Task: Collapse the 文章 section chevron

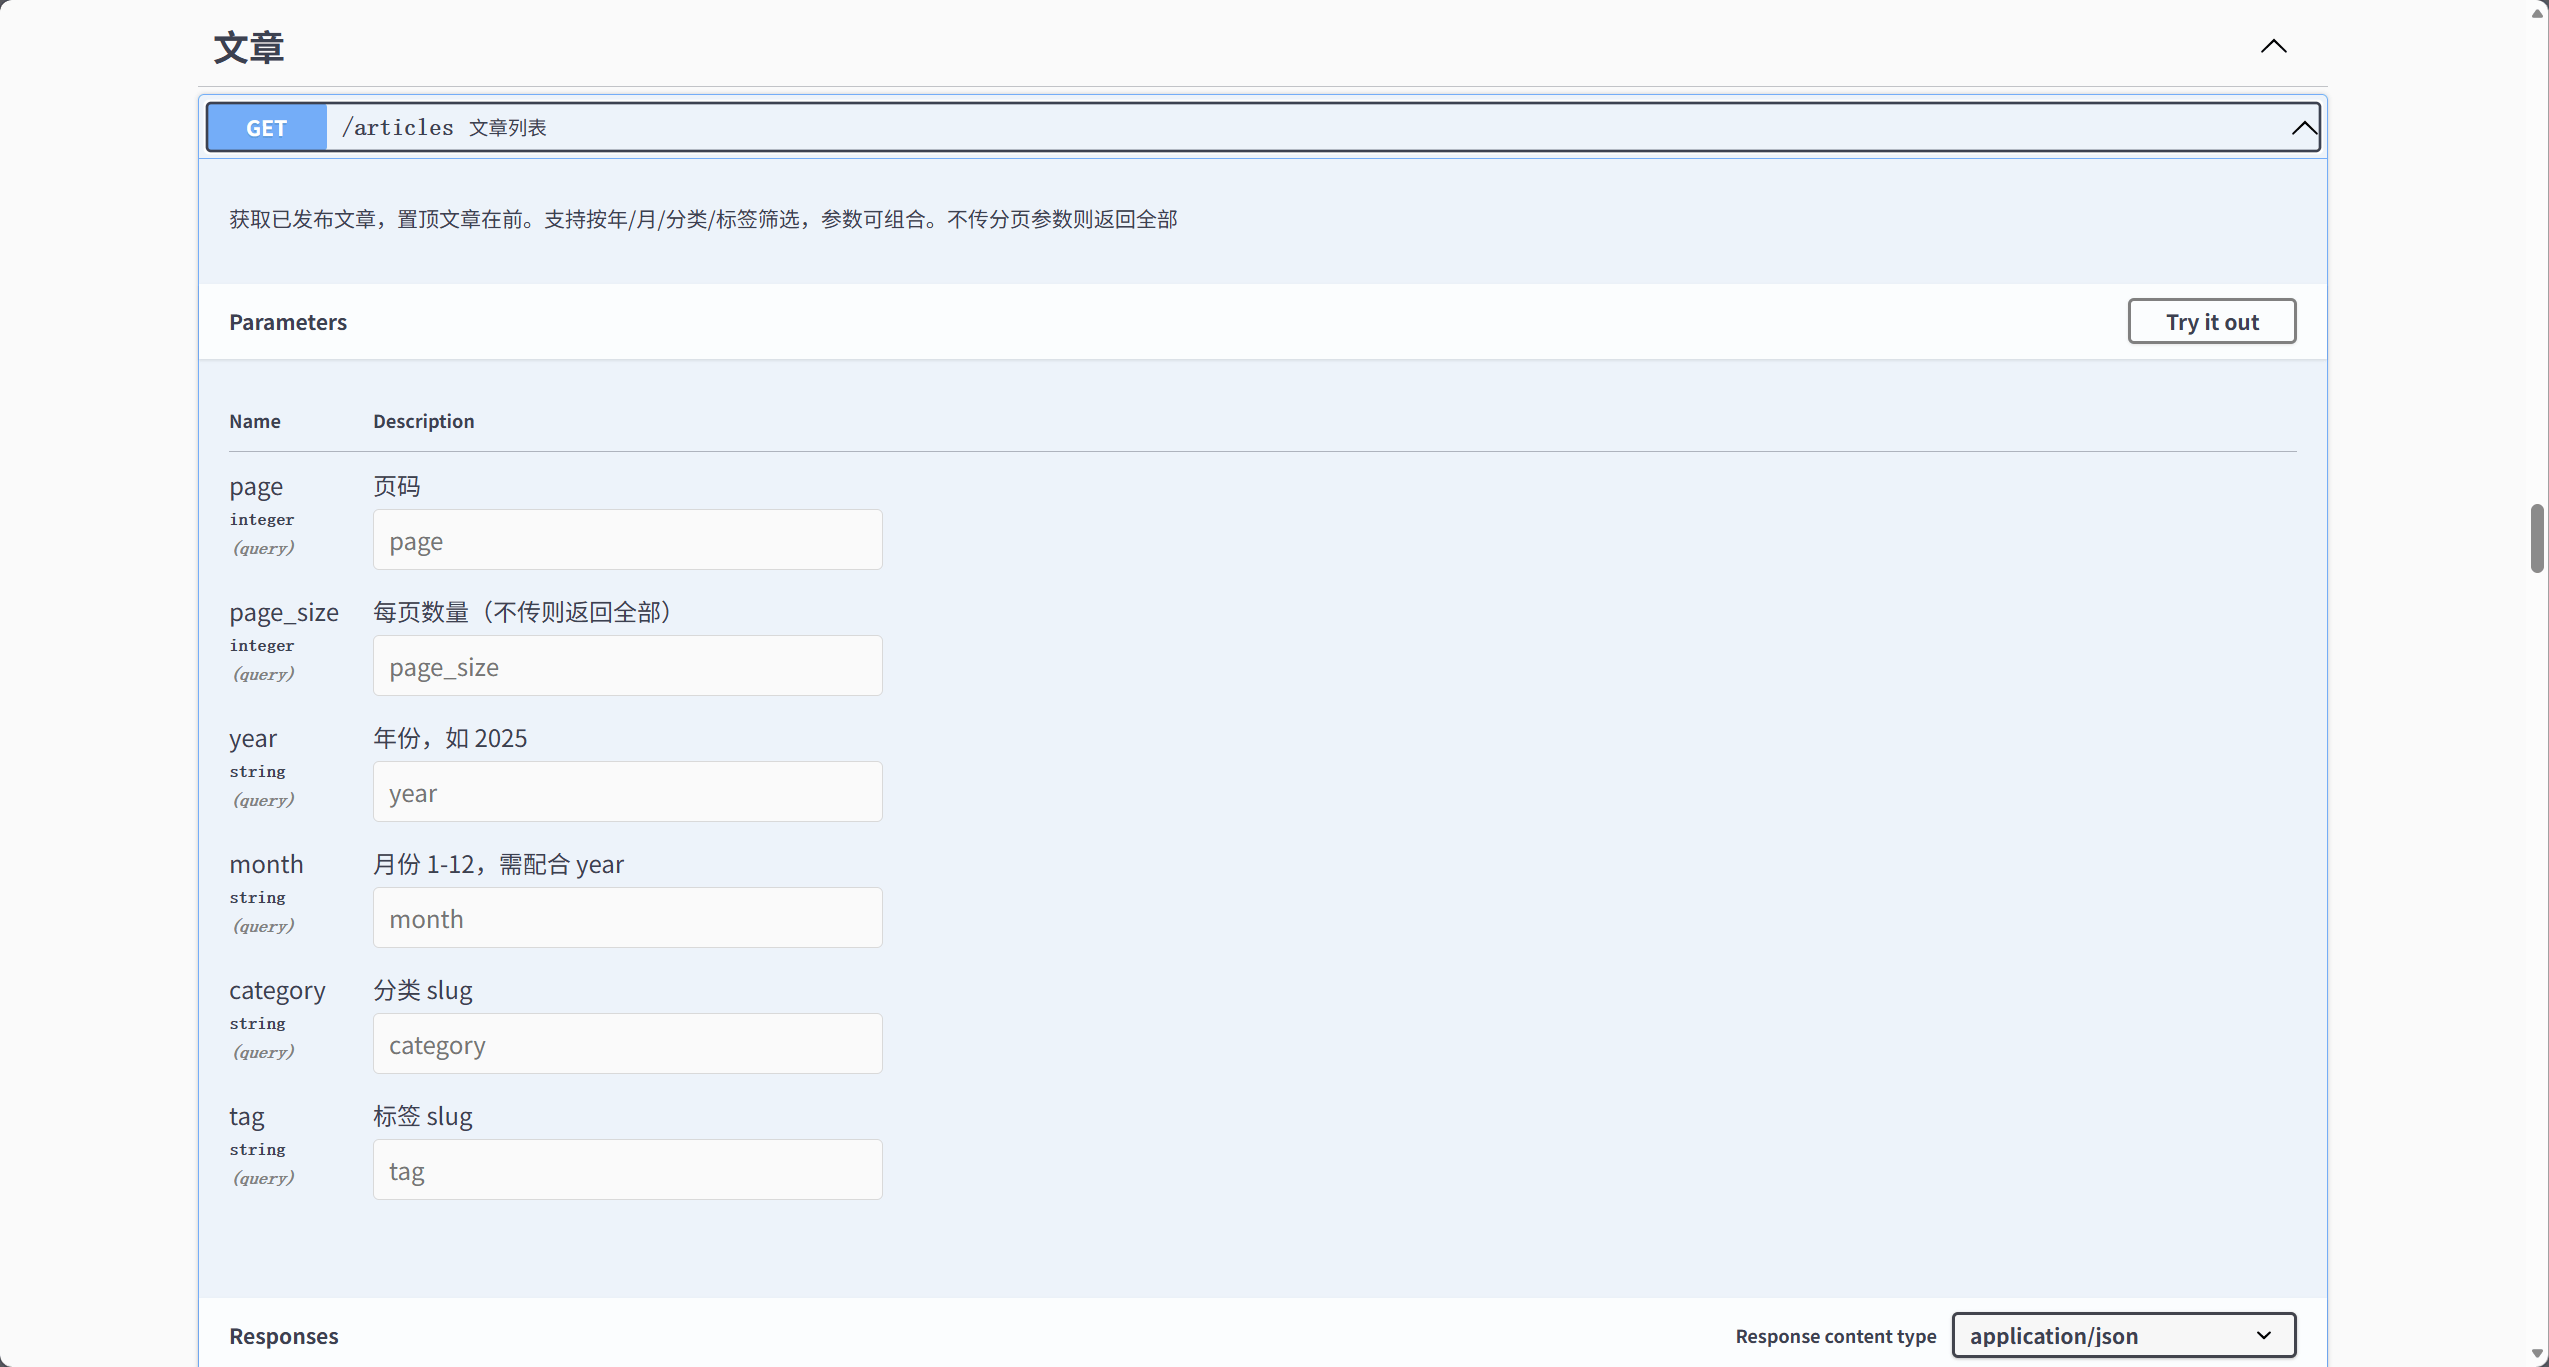Action: 2273,47
